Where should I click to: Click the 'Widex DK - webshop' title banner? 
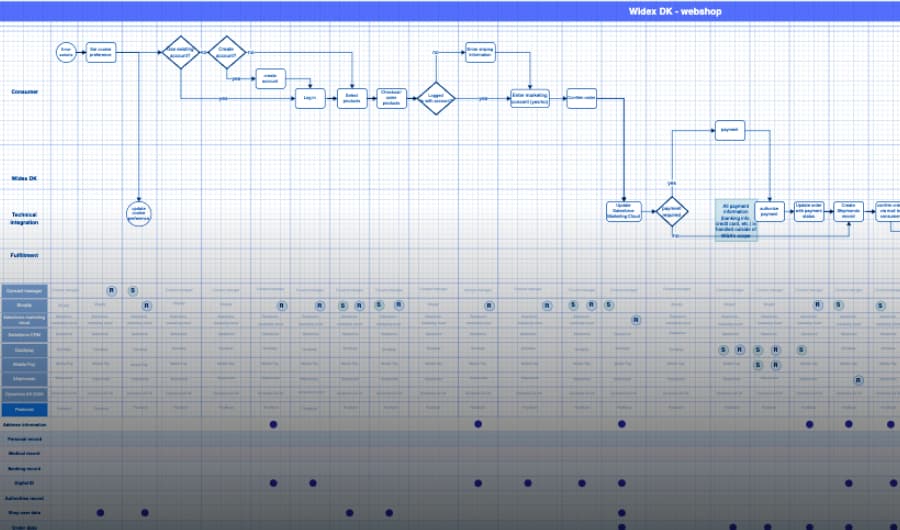pos(450,11)
